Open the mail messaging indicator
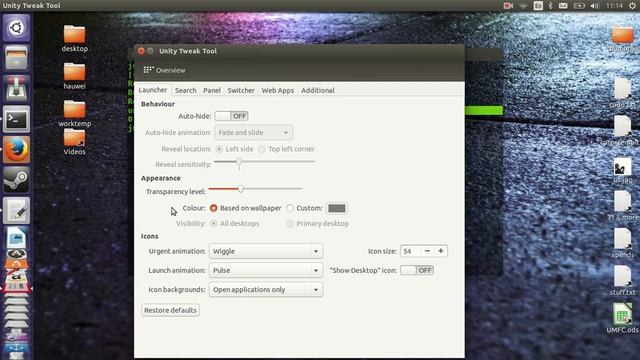 click(x=563, y=6)
